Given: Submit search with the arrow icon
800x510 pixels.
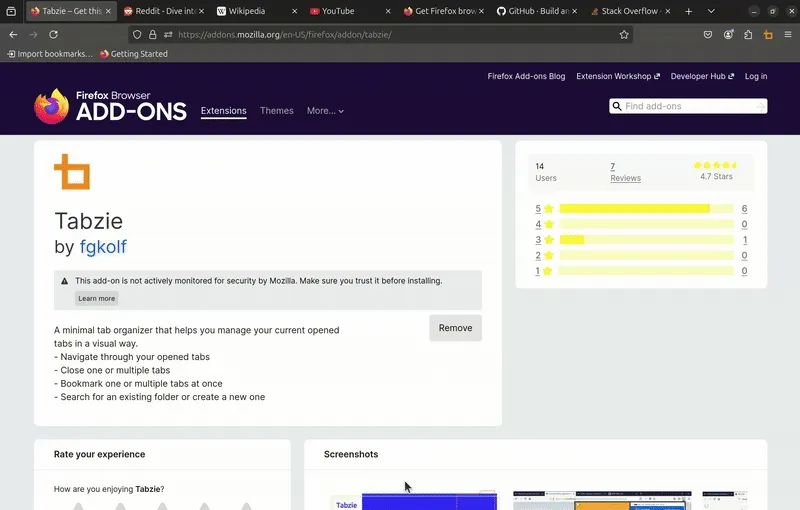Looking at the screenshot, I should point(760,106).
